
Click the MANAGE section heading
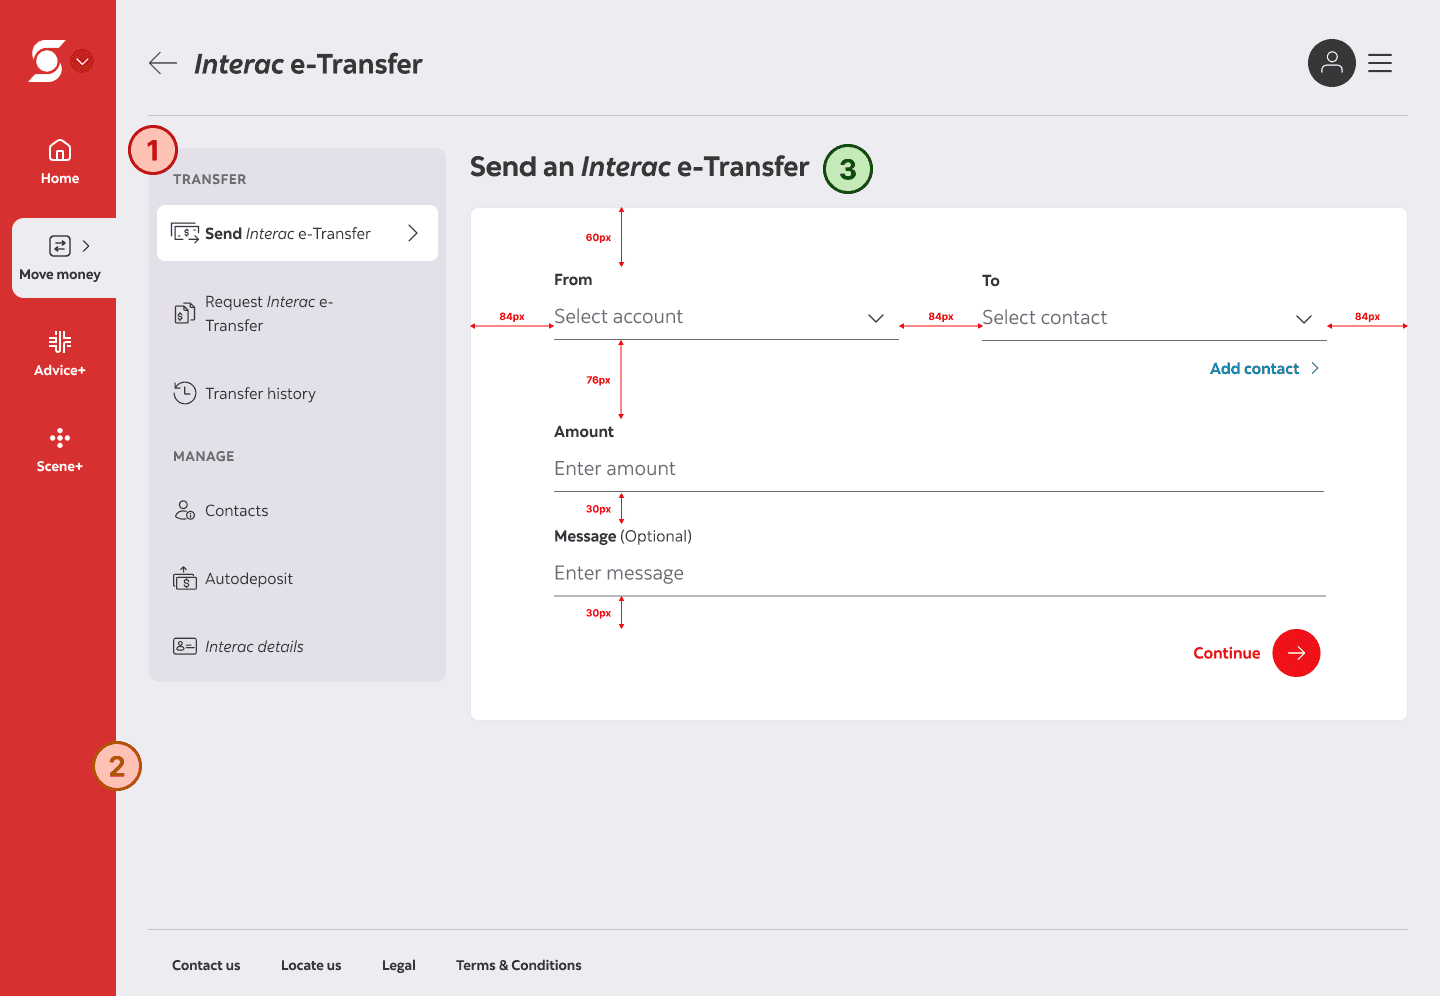point(204,456)
